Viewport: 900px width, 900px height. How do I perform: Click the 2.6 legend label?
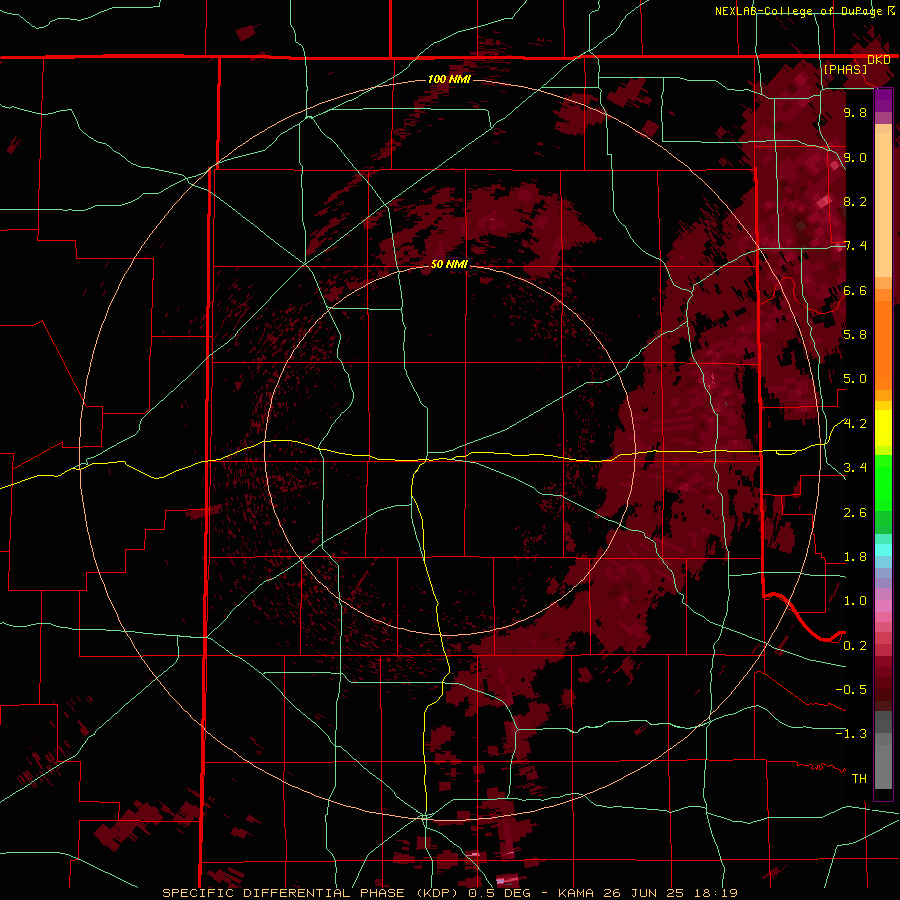855,512
